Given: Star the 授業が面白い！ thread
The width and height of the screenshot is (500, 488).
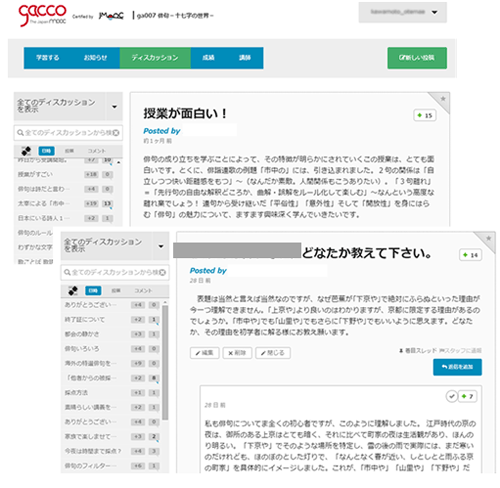Looking at the screenshot, I should click(443, 99).
